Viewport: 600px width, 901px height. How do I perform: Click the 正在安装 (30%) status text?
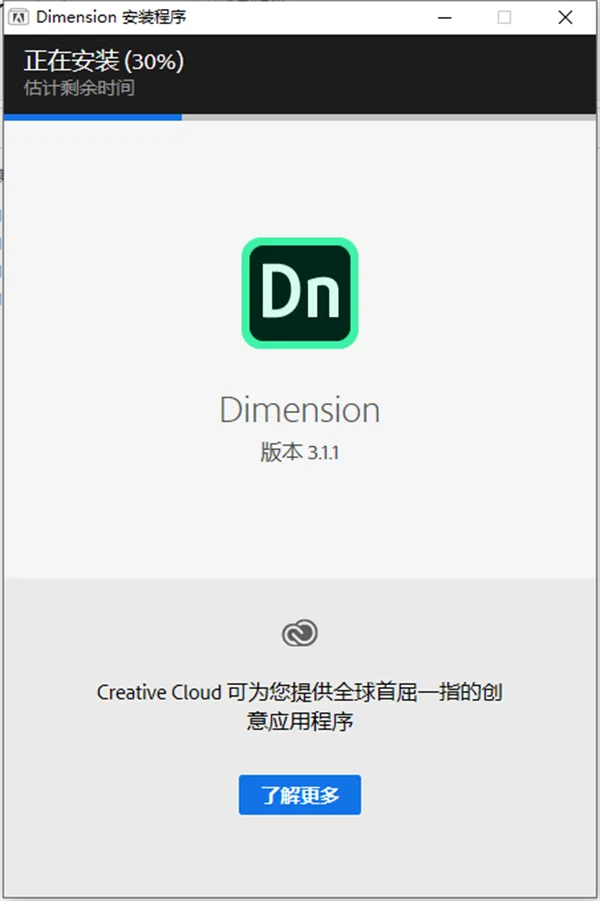pyautogui.click(x=104, y=61)
